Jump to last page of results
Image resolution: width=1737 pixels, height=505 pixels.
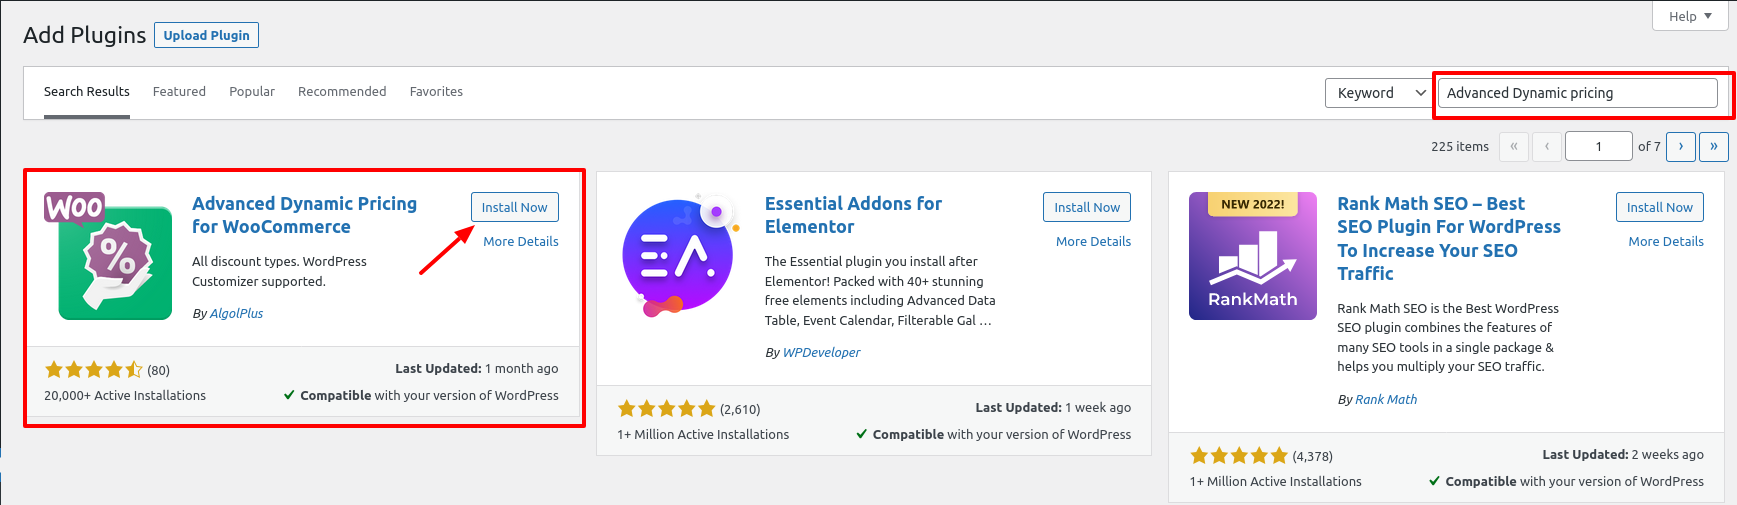tap(1714, 146)
